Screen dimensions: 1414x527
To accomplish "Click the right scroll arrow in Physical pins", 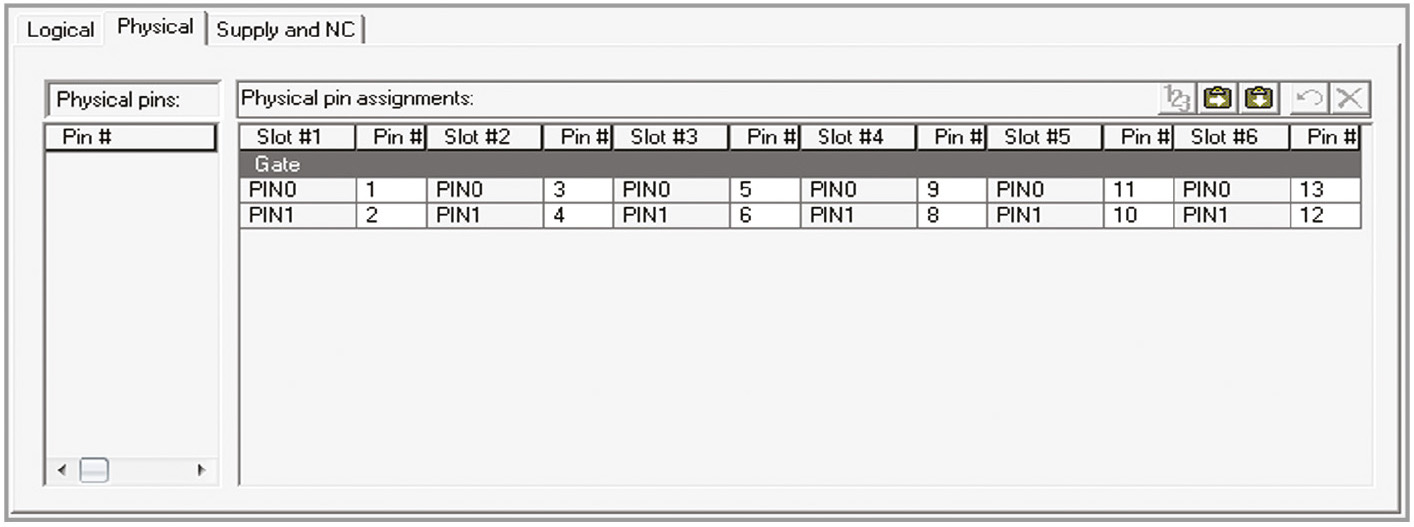I will tap(201, 469).
